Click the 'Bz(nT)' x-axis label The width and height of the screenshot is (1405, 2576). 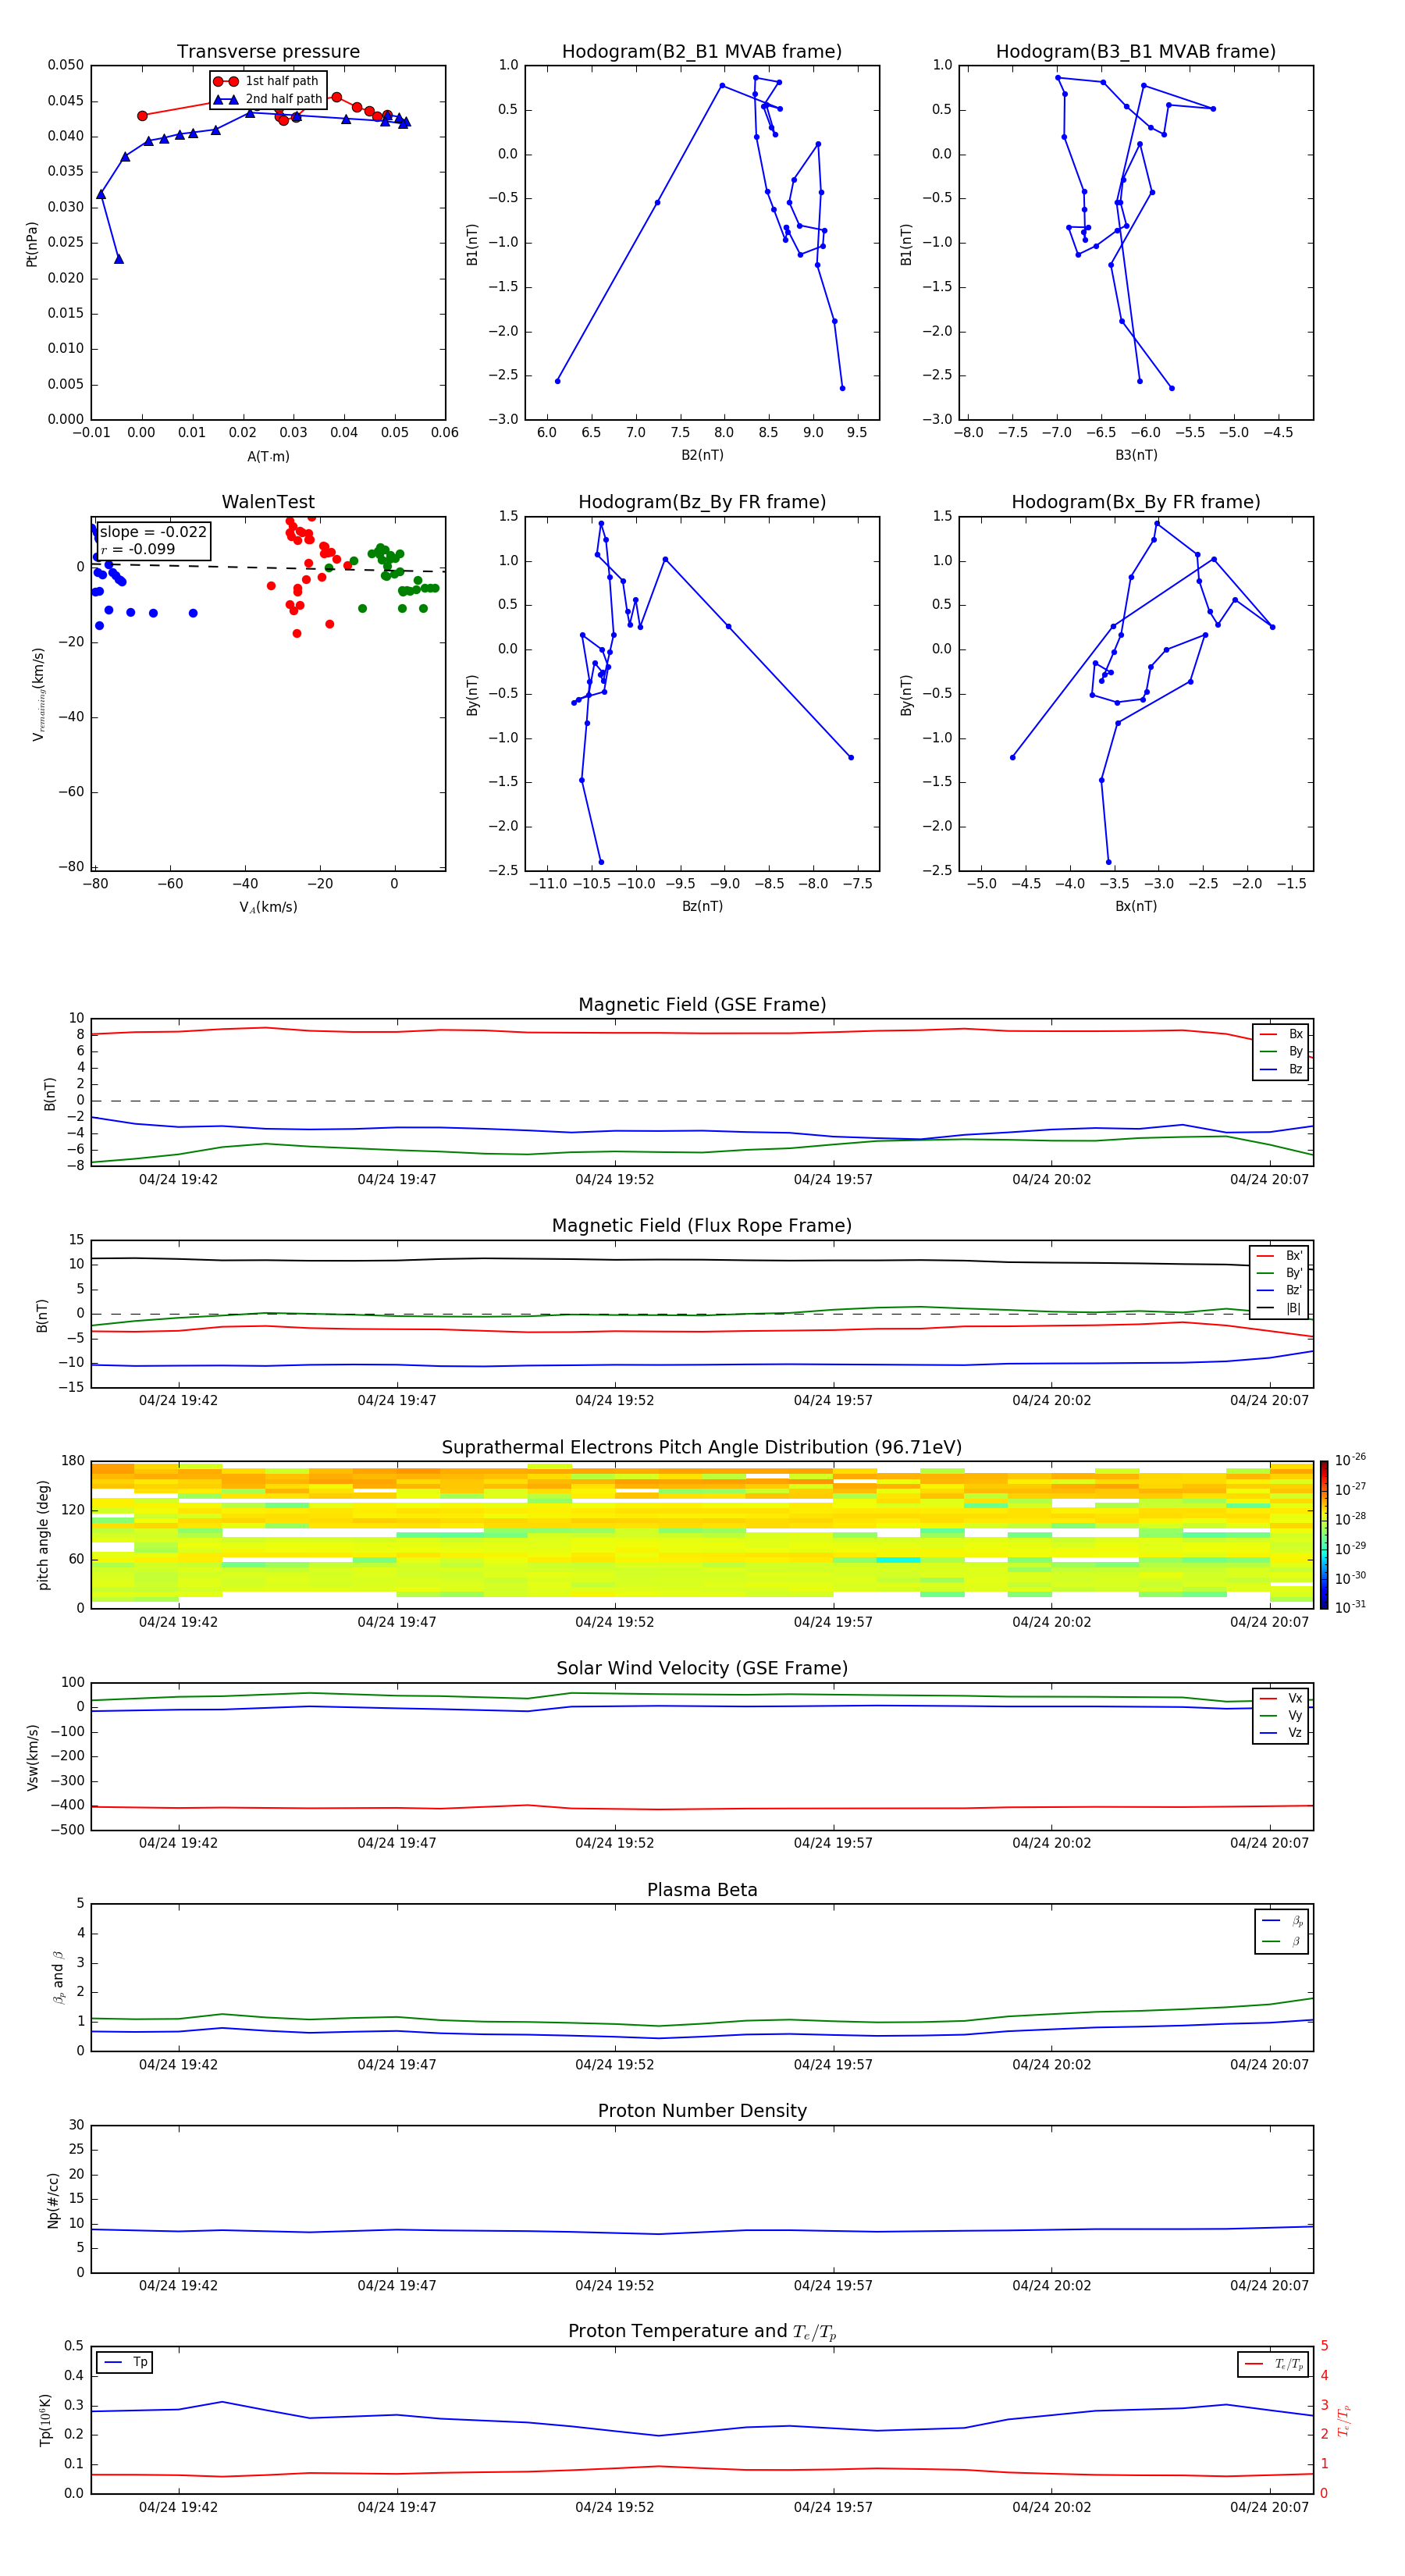[x=702, y=906]
